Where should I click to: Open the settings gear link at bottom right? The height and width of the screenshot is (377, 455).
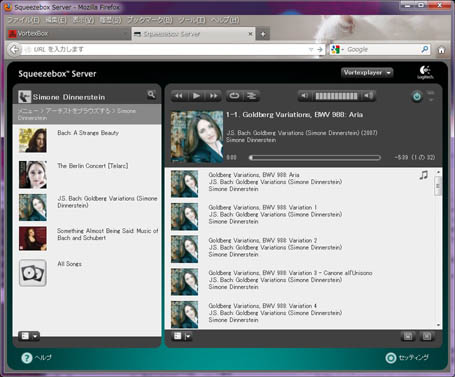[x=407, y=358]
